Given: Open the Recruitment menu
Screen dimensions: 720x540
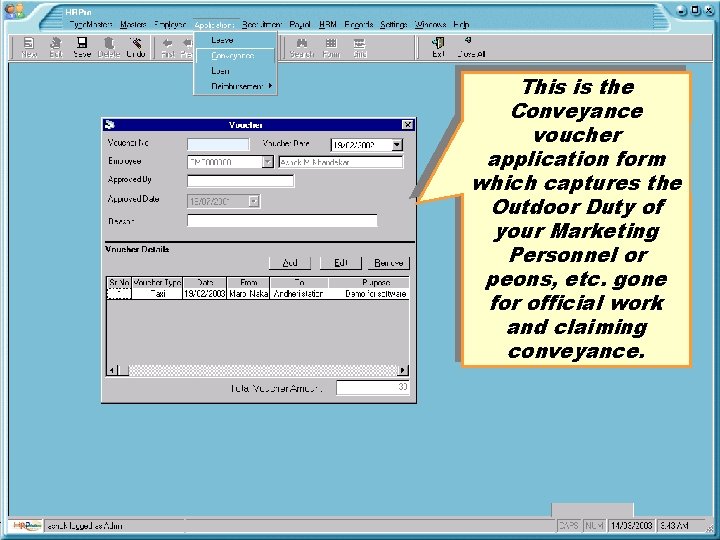Looking at the screenshot, I should [261, 25].
